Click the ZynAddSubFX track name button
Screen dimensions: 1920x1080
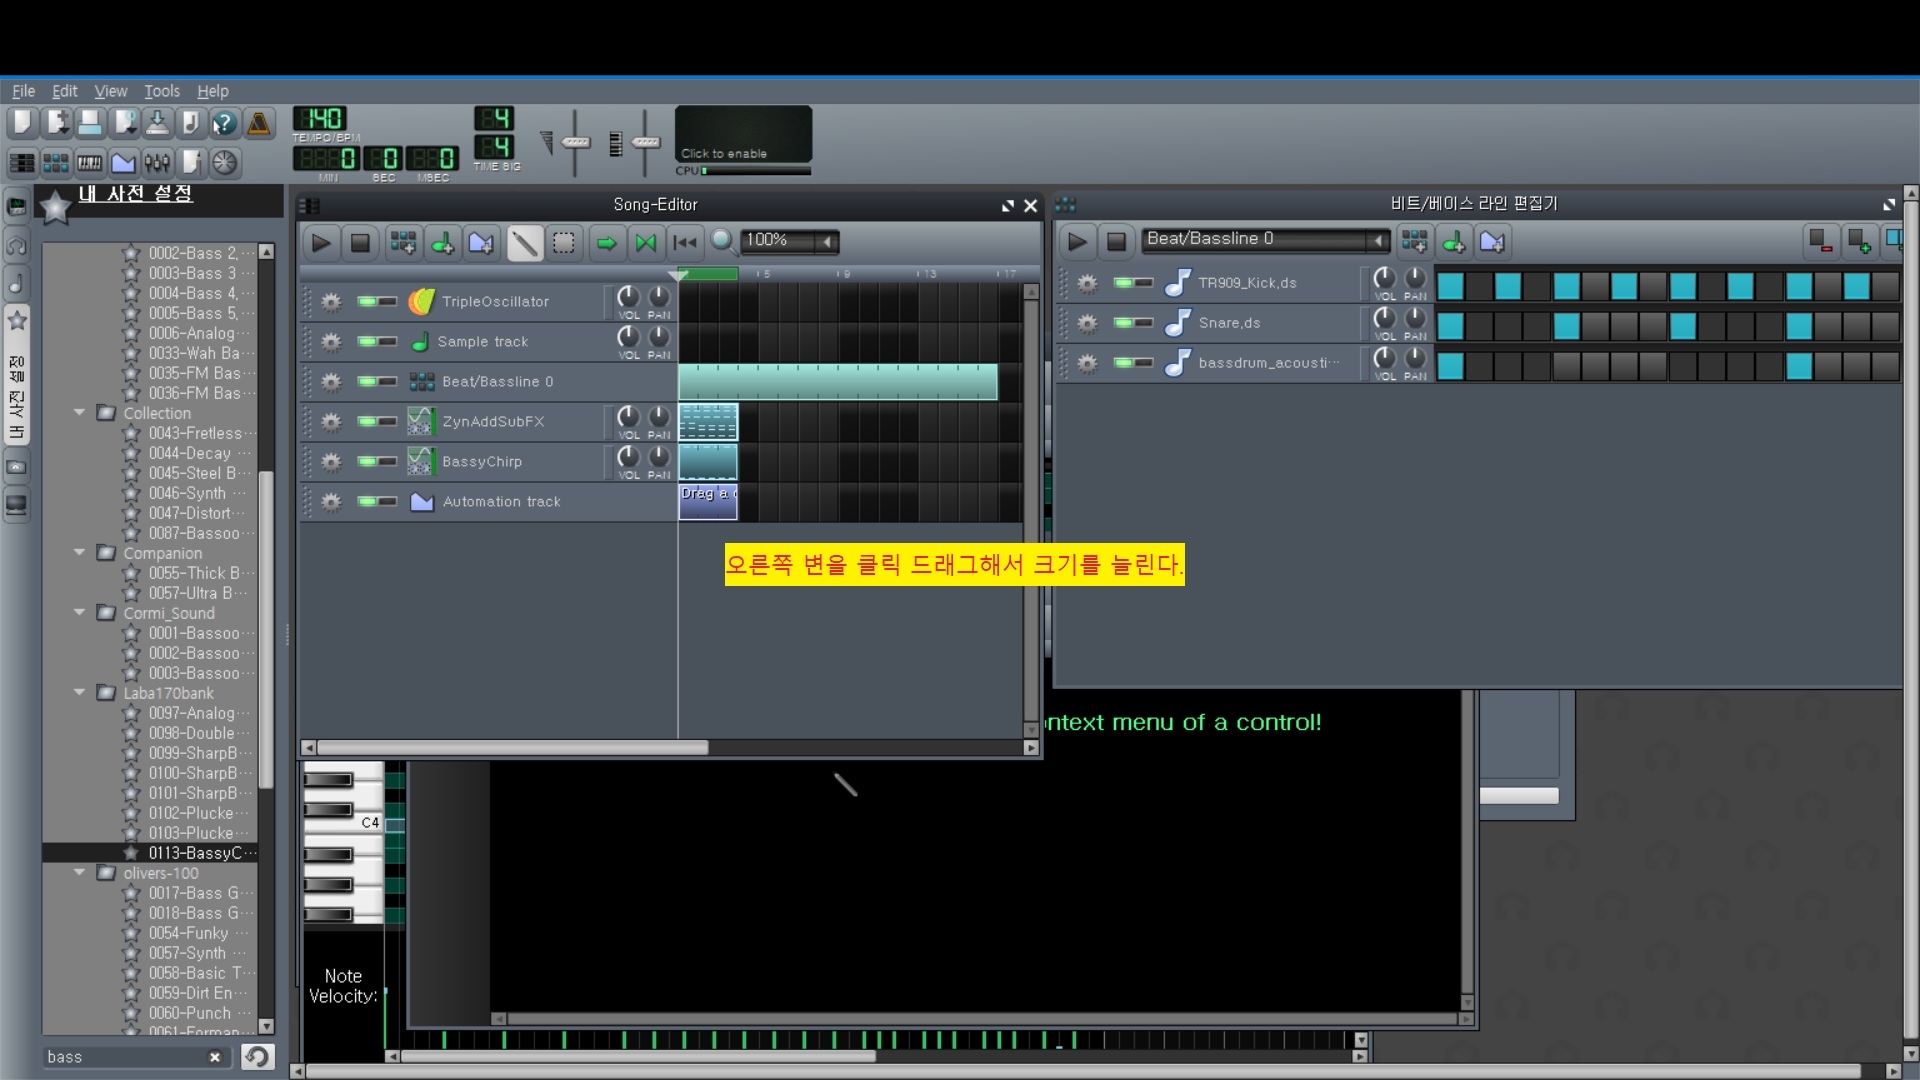(x=503, y=421)
